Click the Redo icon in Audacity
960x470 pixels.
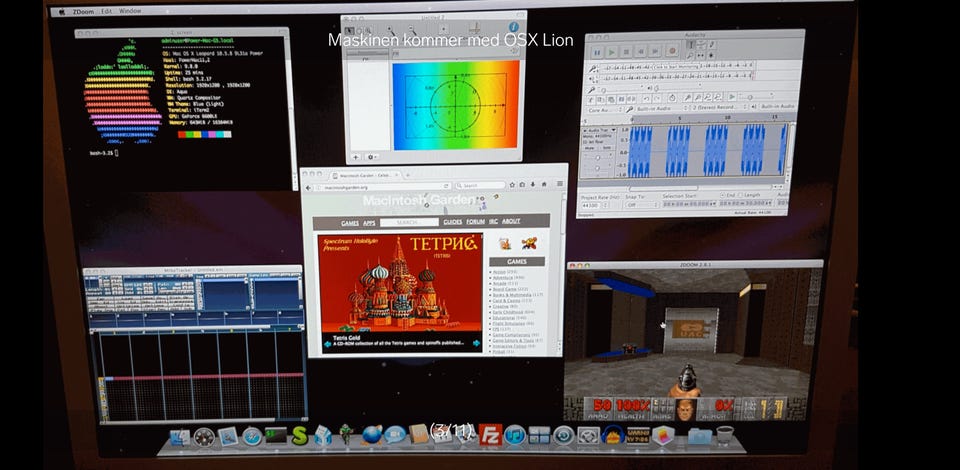[658, 99]
